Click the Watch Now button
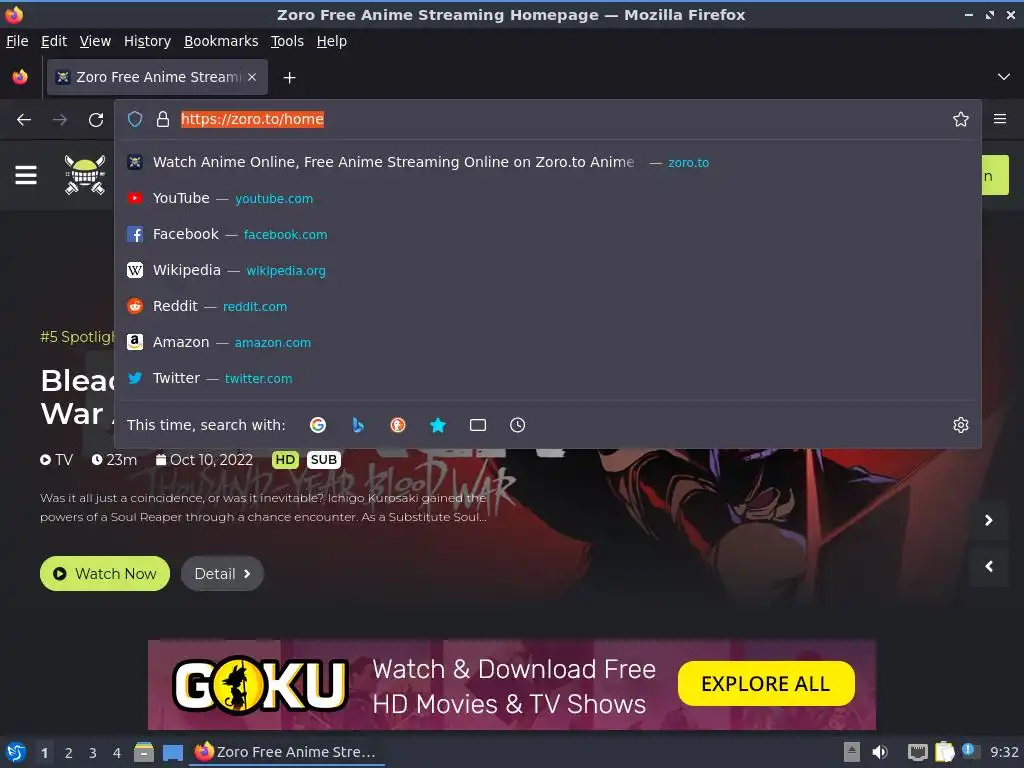The width and height of the screenshot is (1024, 768). pyautogui.click(x=104, y=573)
